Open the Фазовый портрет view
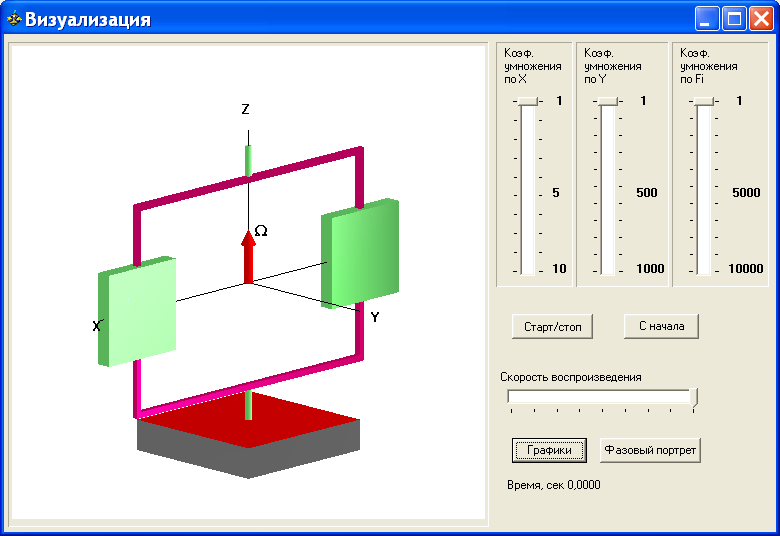 (x=650, y=450)
